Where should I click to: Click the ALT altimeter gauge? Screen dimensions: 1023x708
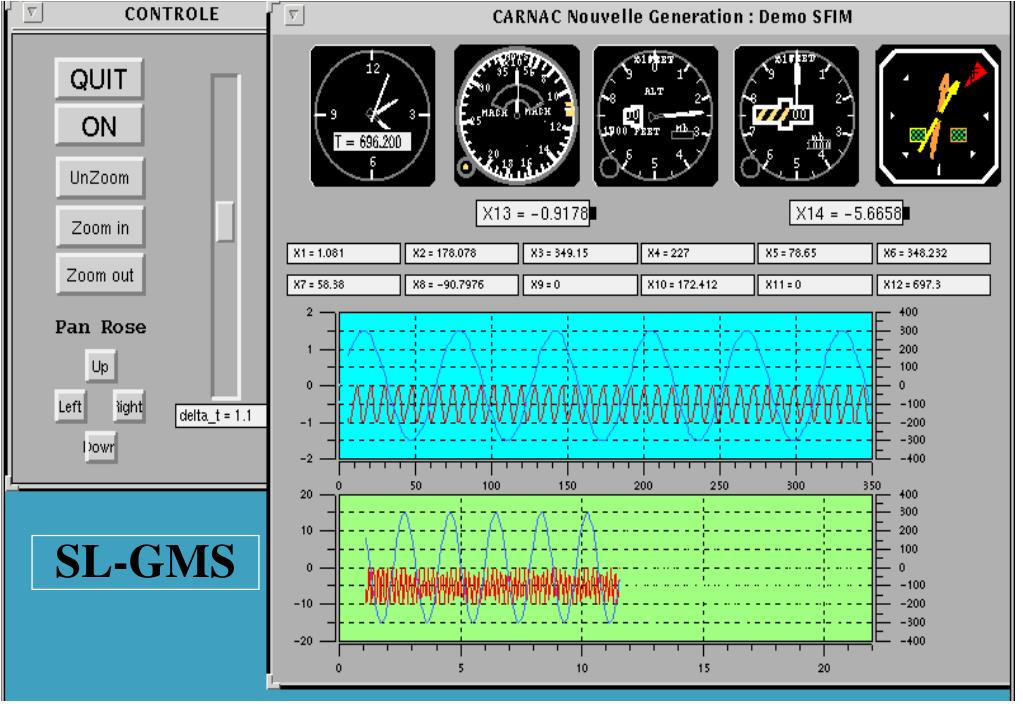click(656, 115)
